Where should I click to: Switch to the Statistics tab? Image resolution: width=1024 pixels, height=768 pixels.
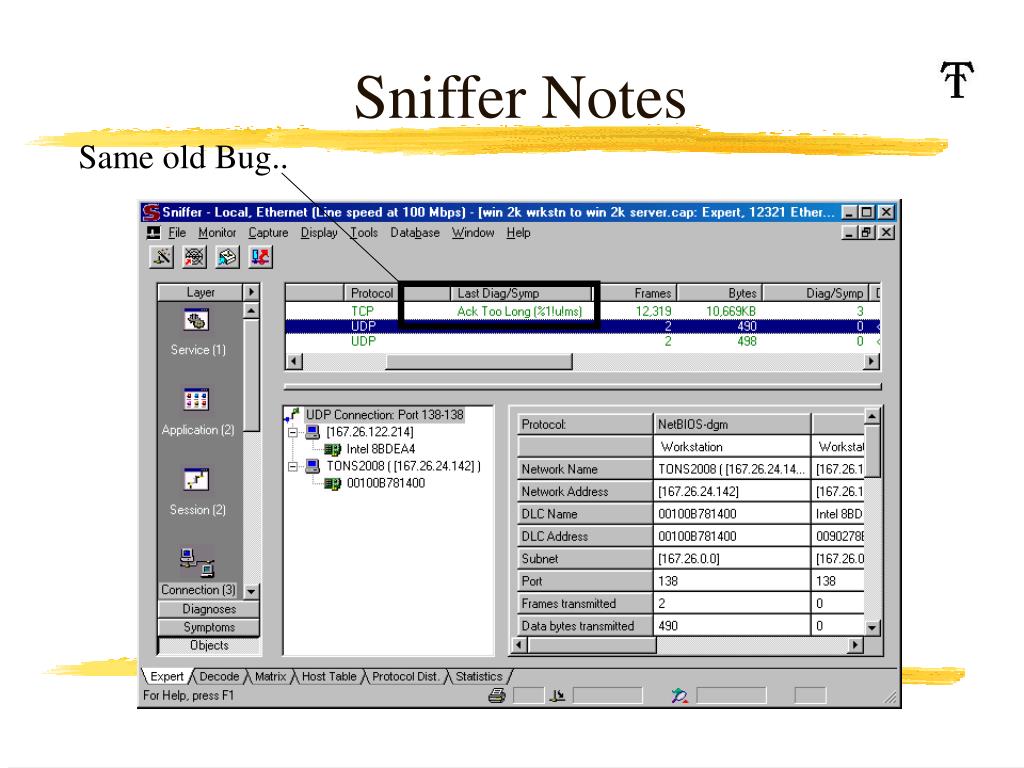point(479,677)
